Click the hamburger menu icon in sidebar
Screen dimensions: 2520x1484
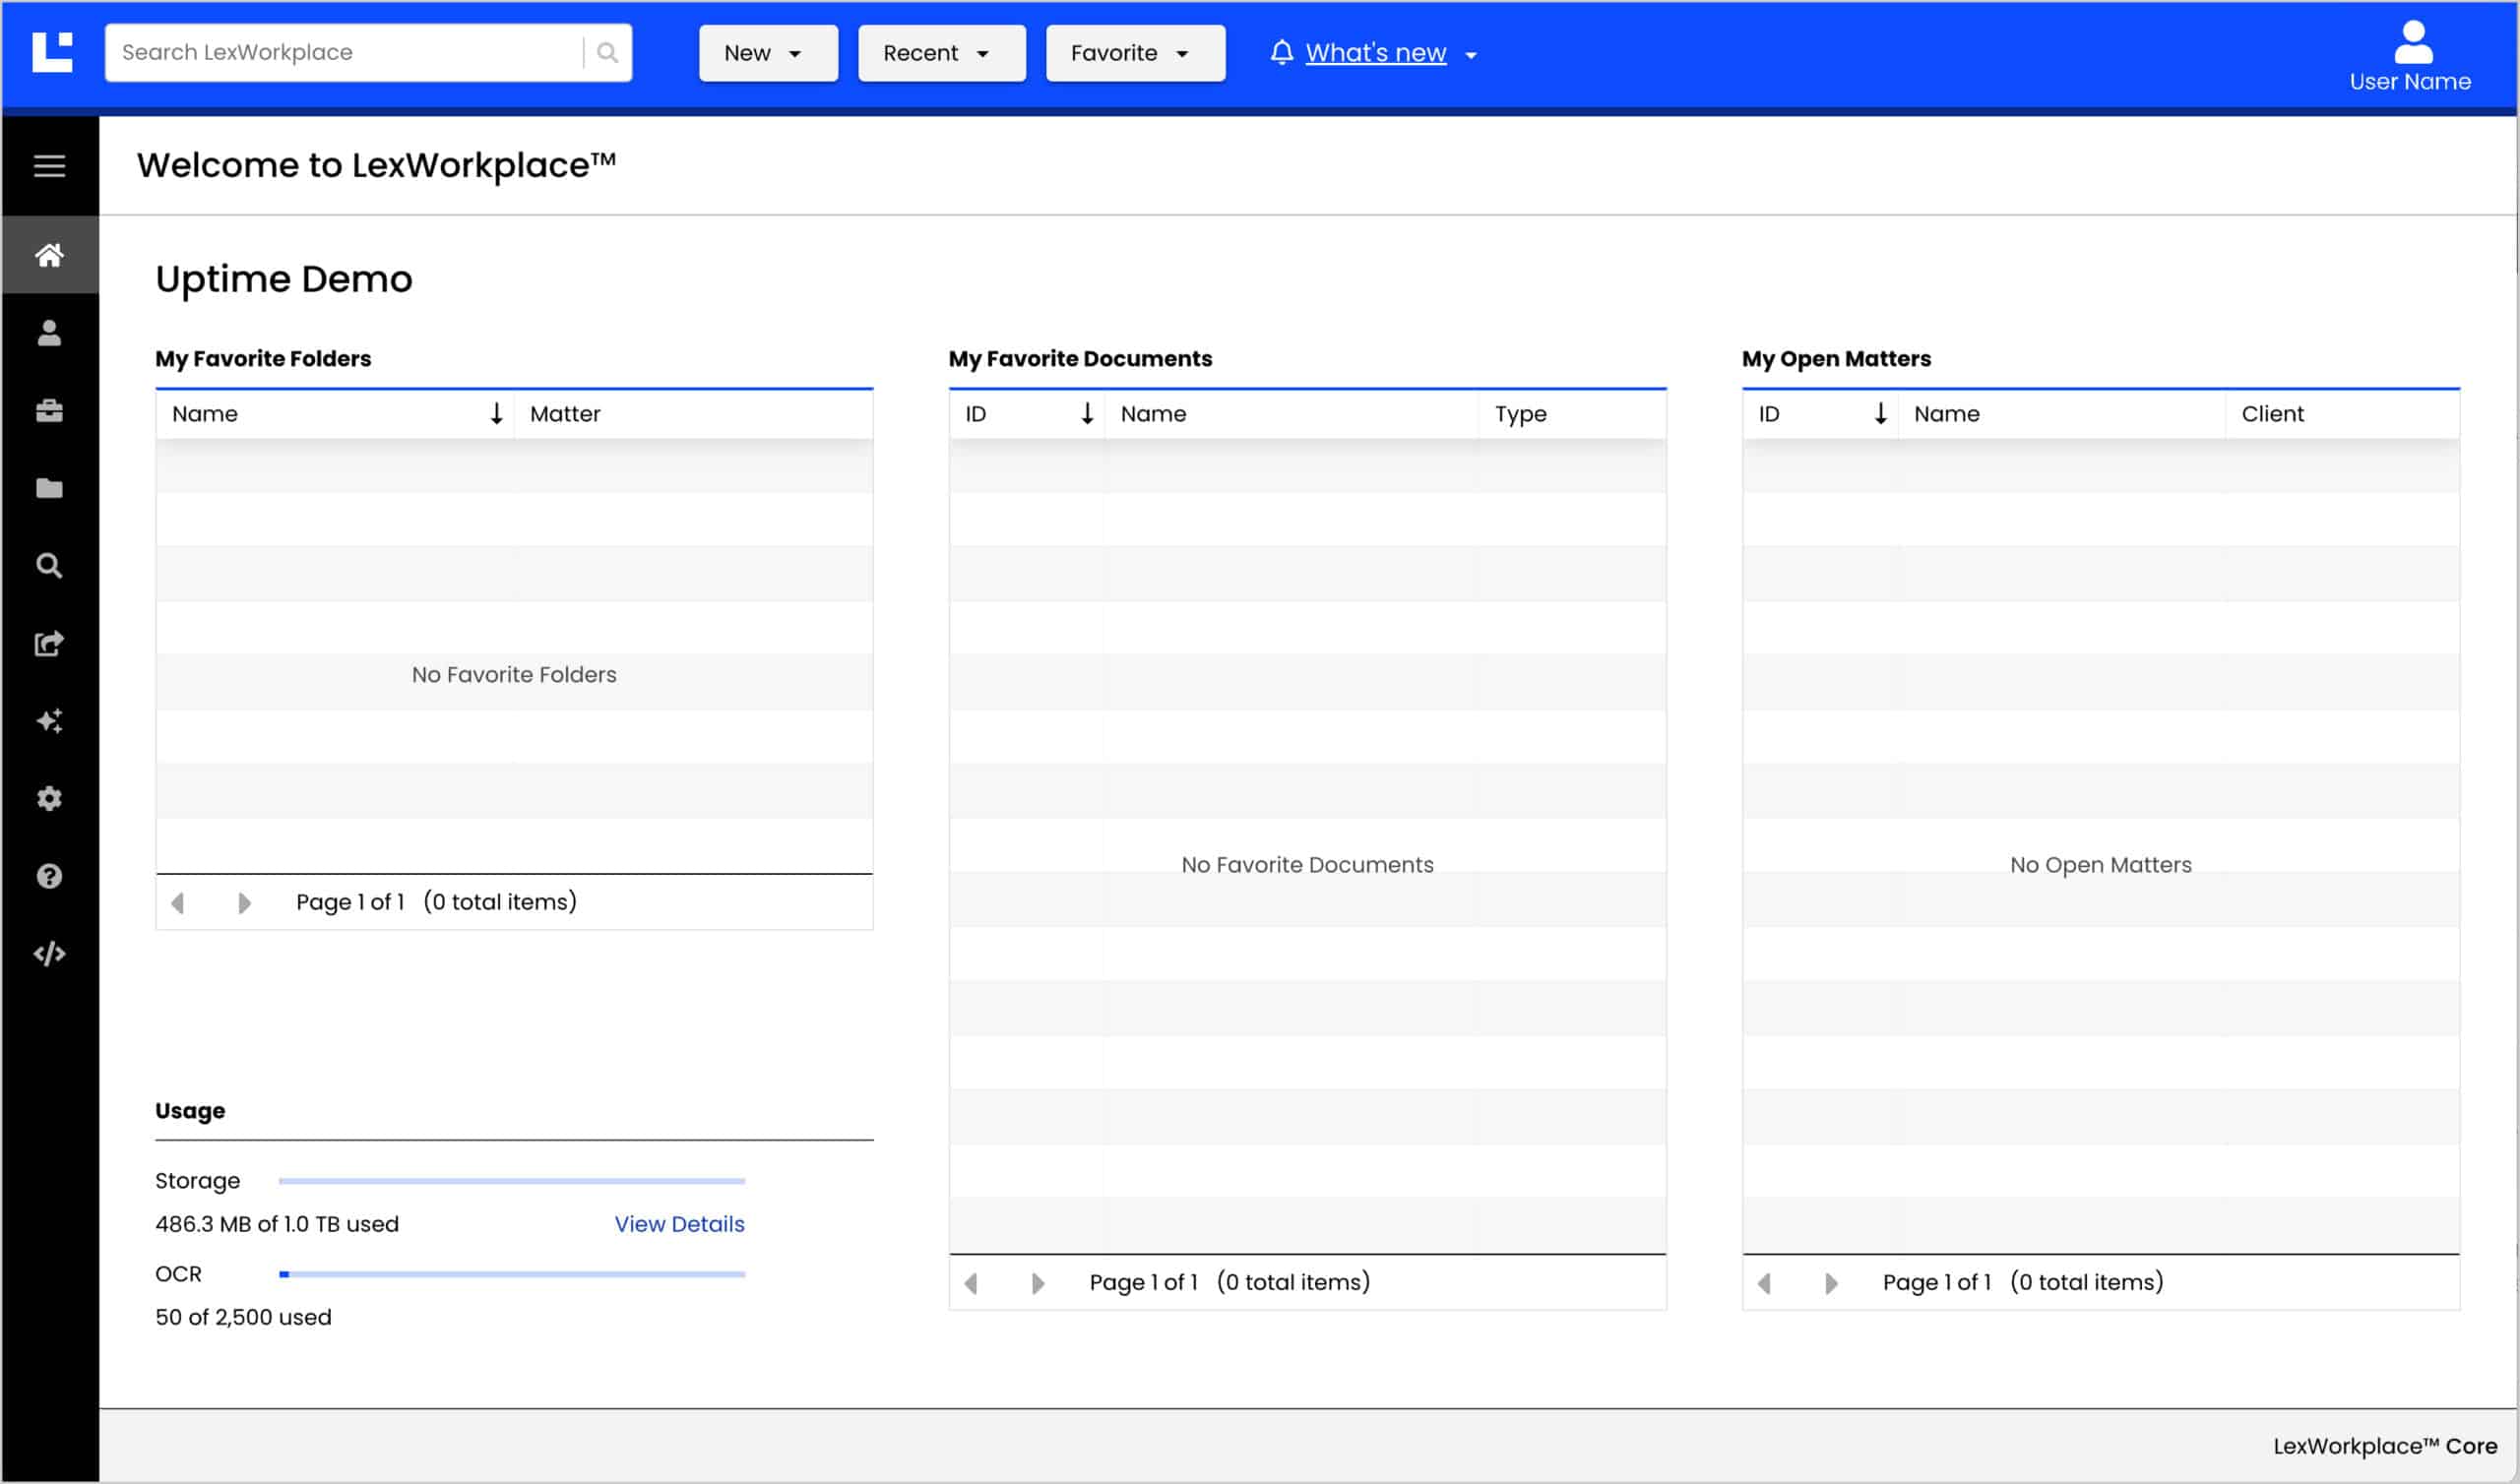(x=49, y=166)
